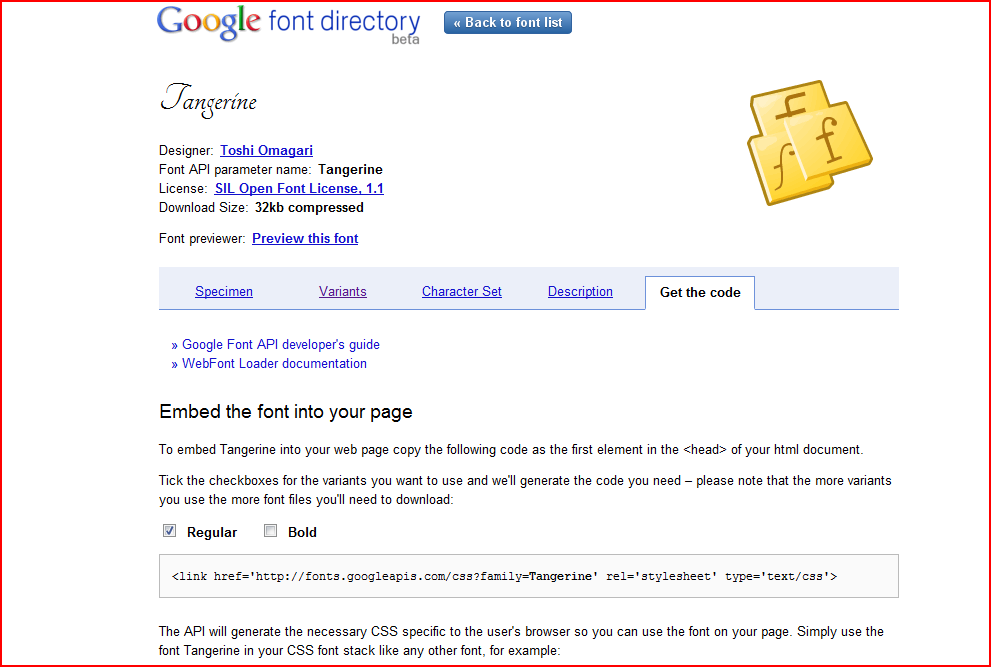Open the SIL Open Font License link
991x667 pixels.
pos(299,188)
